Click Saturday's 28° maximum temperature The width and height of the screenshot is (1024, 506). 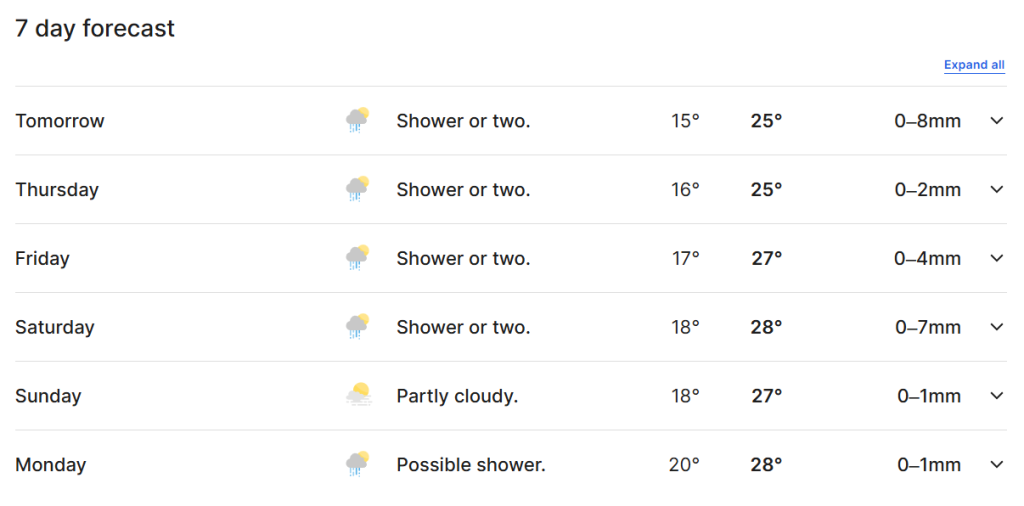766,327
